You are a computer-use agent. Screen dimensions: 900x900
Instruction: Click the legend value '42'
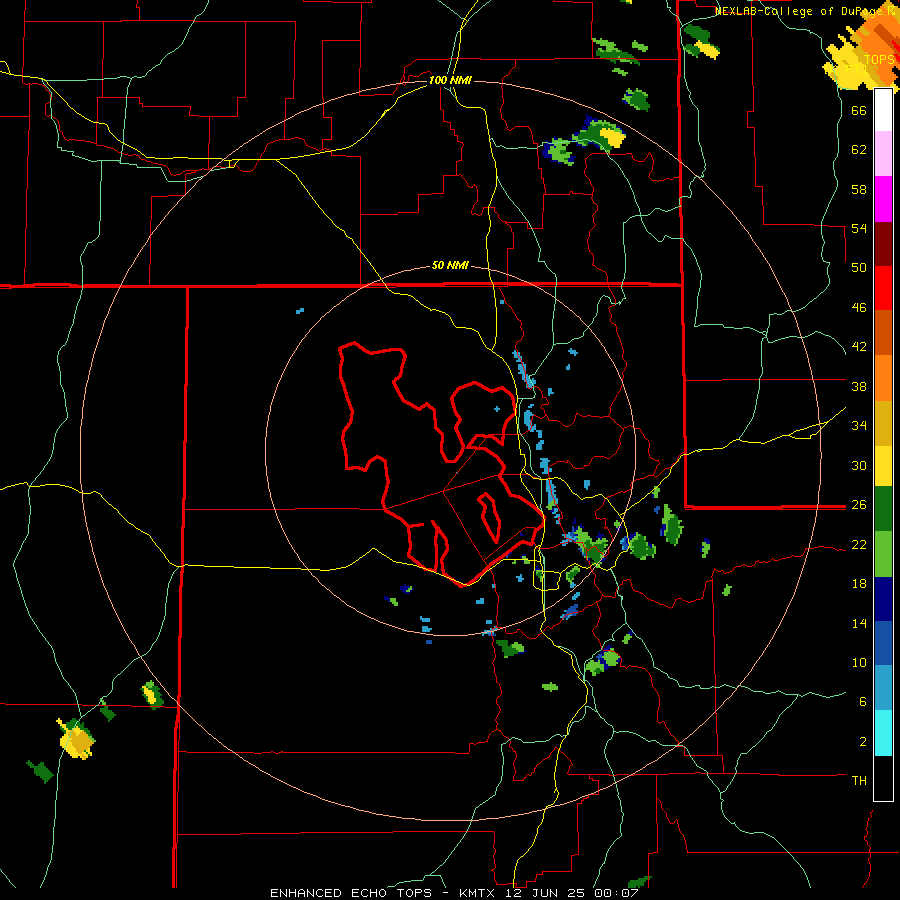[859, 347]
